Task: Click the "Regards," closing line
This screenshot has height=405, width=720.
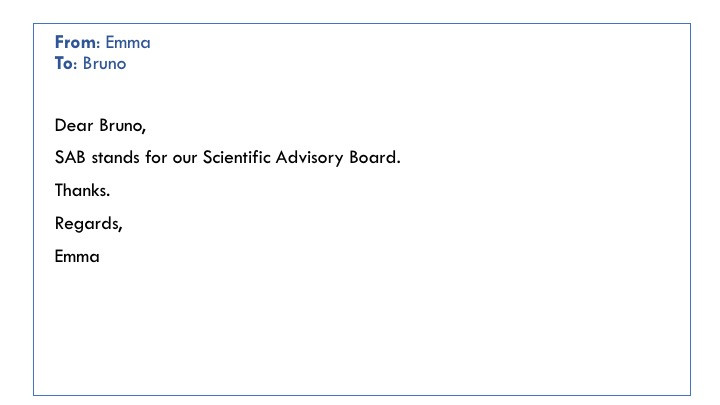Action: pyautogui.click(x=88, y=224)
